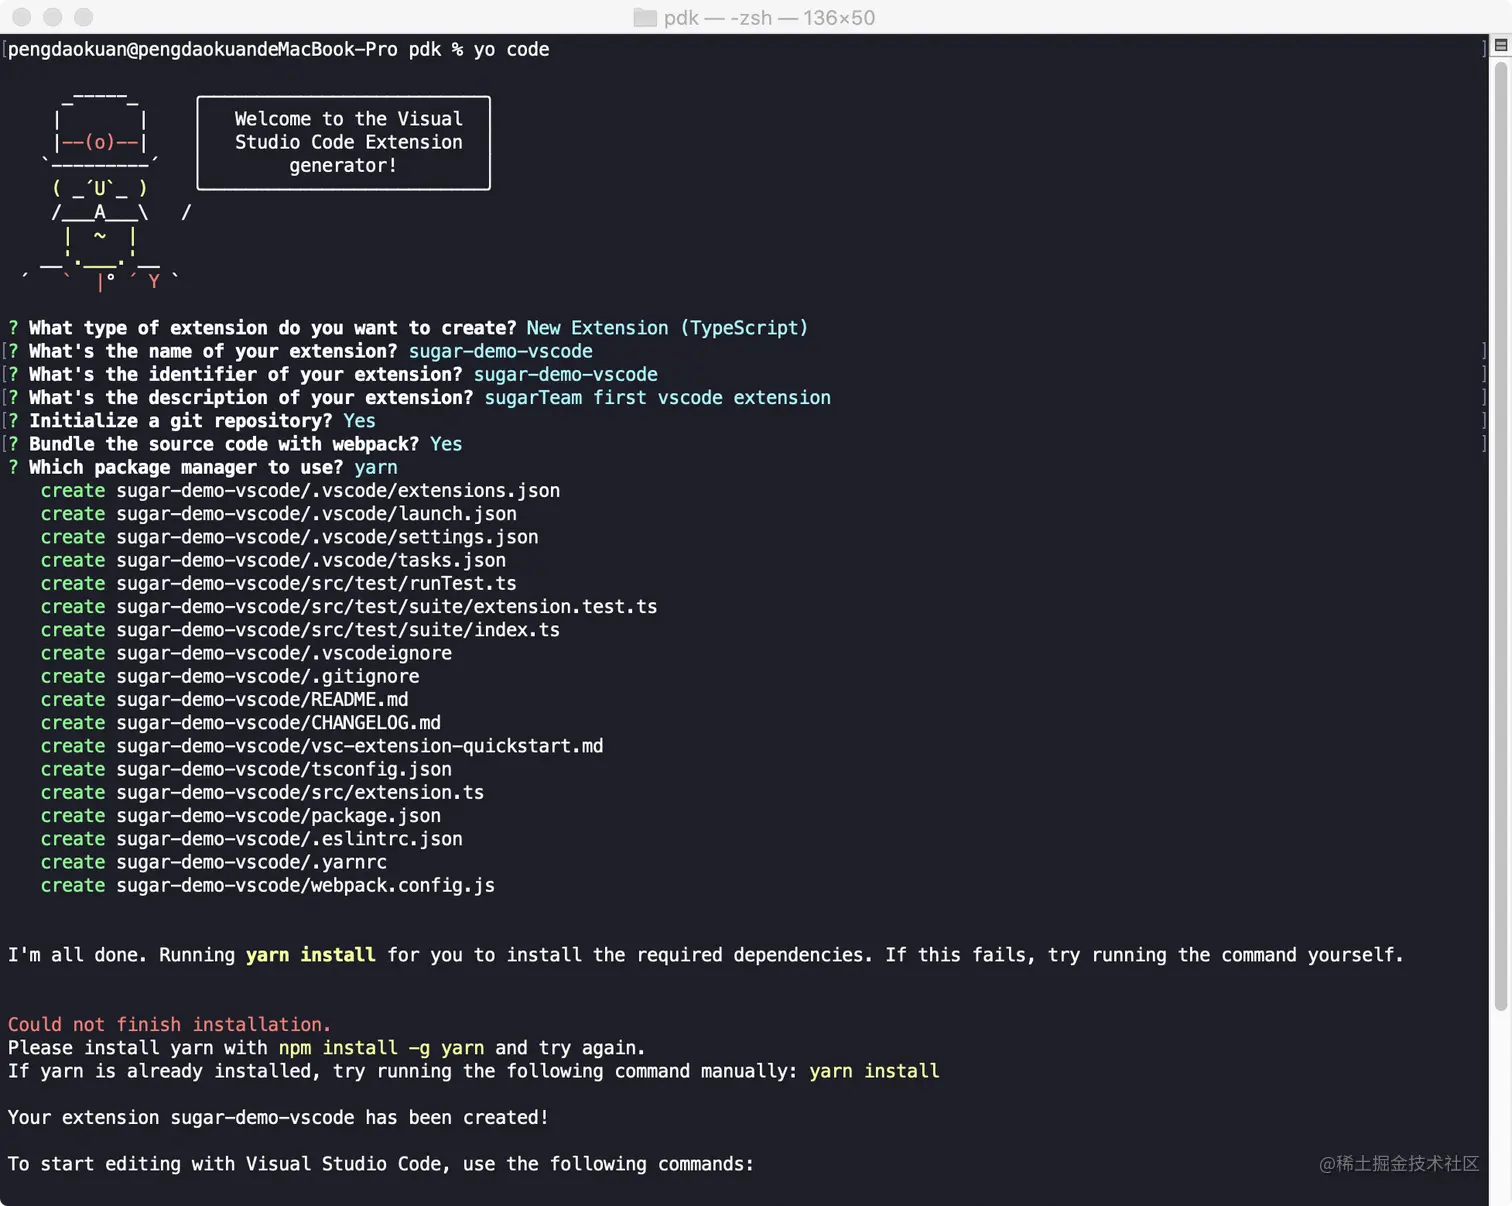Click the created path "sugar-demo-vscode/.eslintrc.json"
The image size is (1512, 1206).
click(290, 839)
